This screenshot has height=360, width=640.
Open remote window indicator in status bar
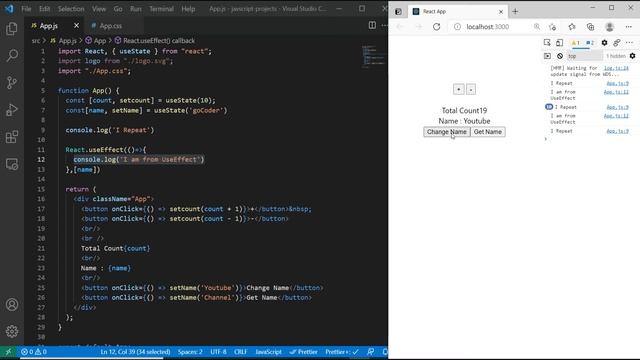click(x=8, y=351)
